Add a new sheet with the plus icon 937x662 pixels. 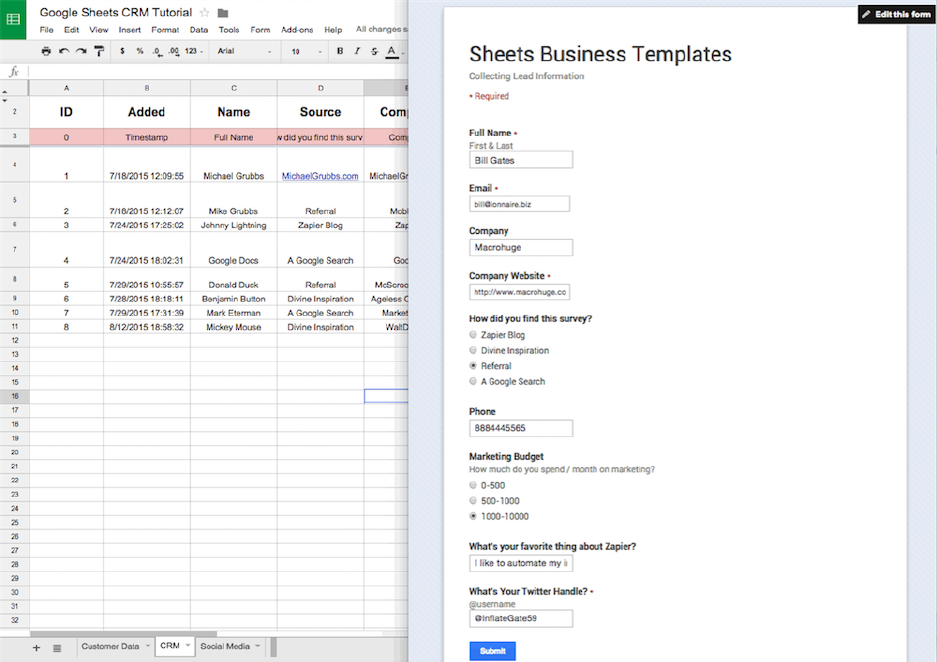(36, 648)
